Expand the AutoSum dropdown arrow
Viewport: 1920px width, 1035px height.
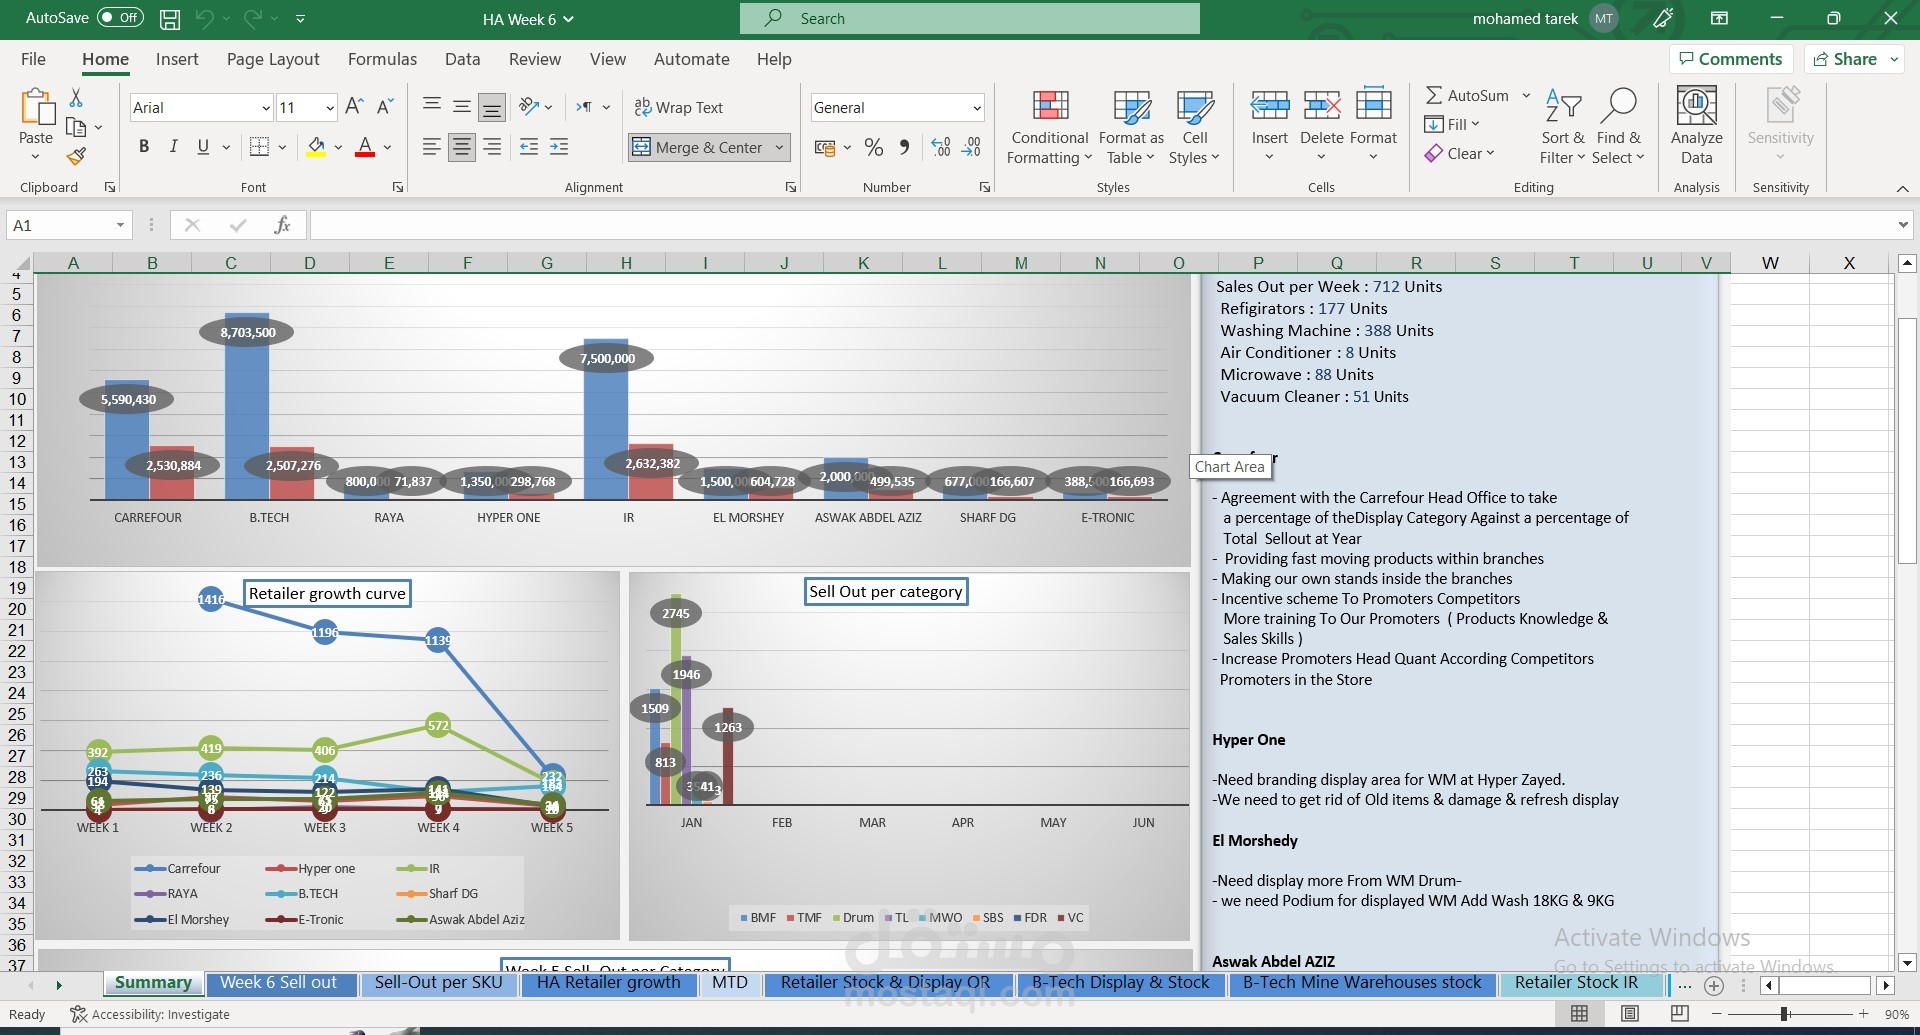coord(1526,96)
